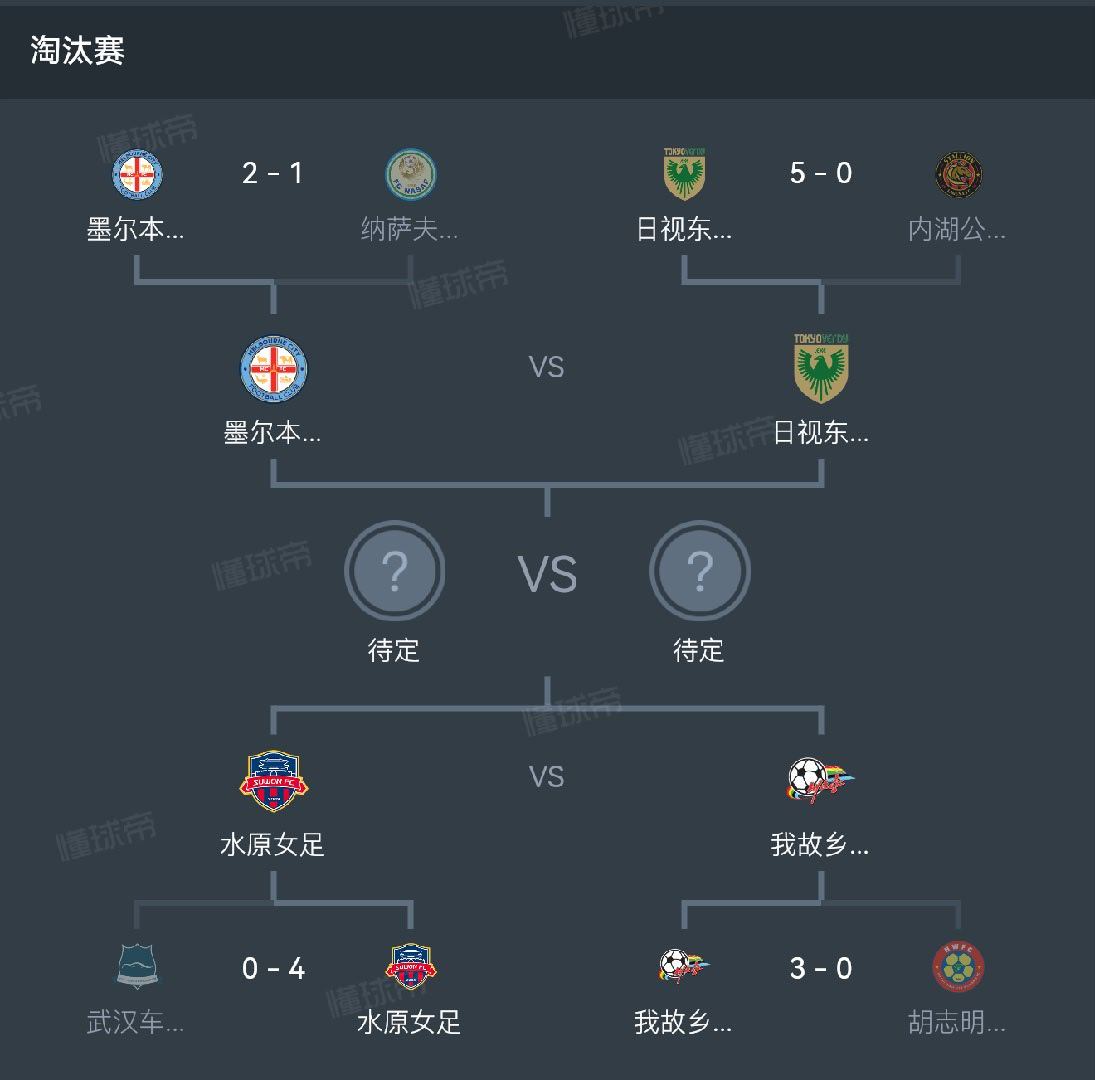View the 0 - 4 match result
The width and height of the screenshot is (1095, 1080).
pos(273,968)
